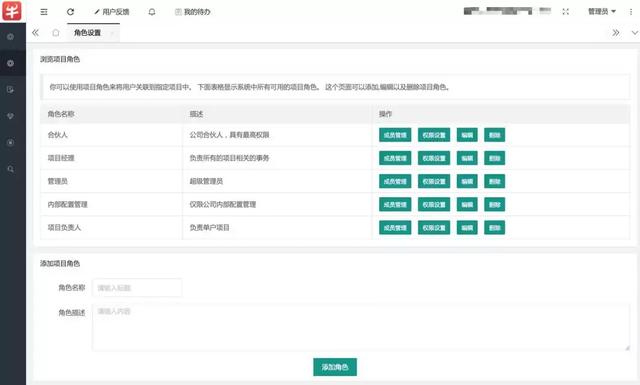Screen dimensions: 640x385
Task: Open the fifth sidebar circular icon
Action: point(11,142)
